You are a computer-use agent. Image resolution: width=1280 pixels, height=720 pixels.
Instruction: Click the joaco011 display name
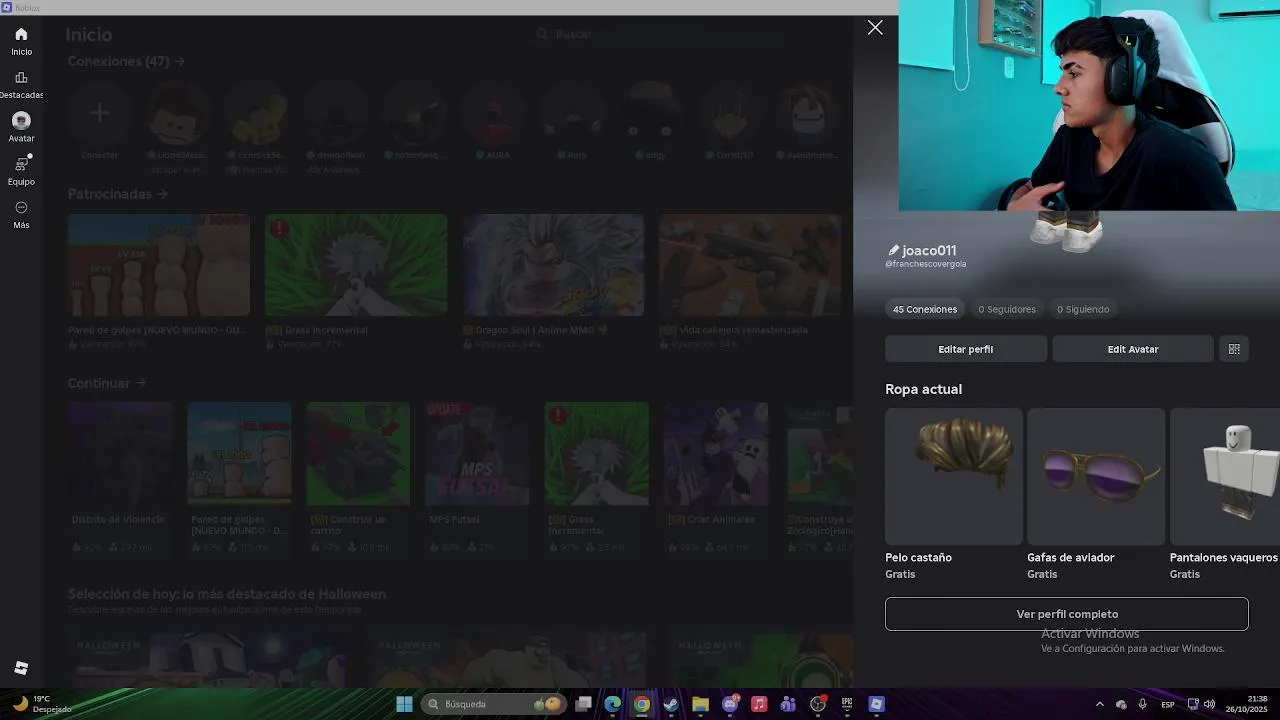click(929, 251)
